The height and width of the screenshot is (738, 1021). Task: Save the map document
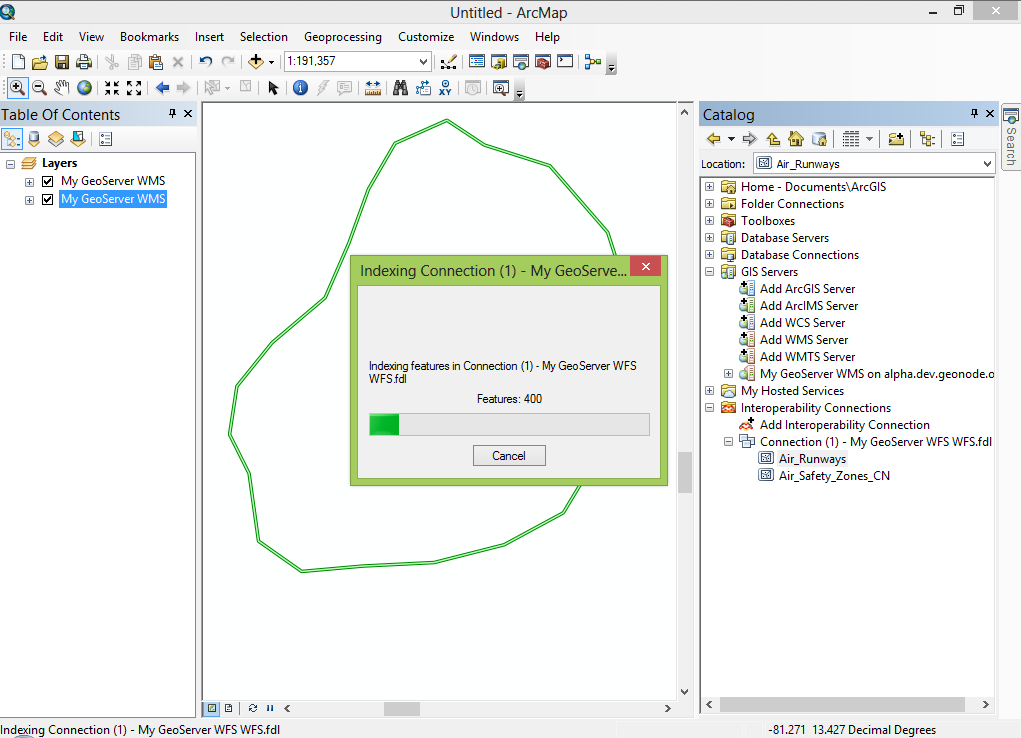62,62
